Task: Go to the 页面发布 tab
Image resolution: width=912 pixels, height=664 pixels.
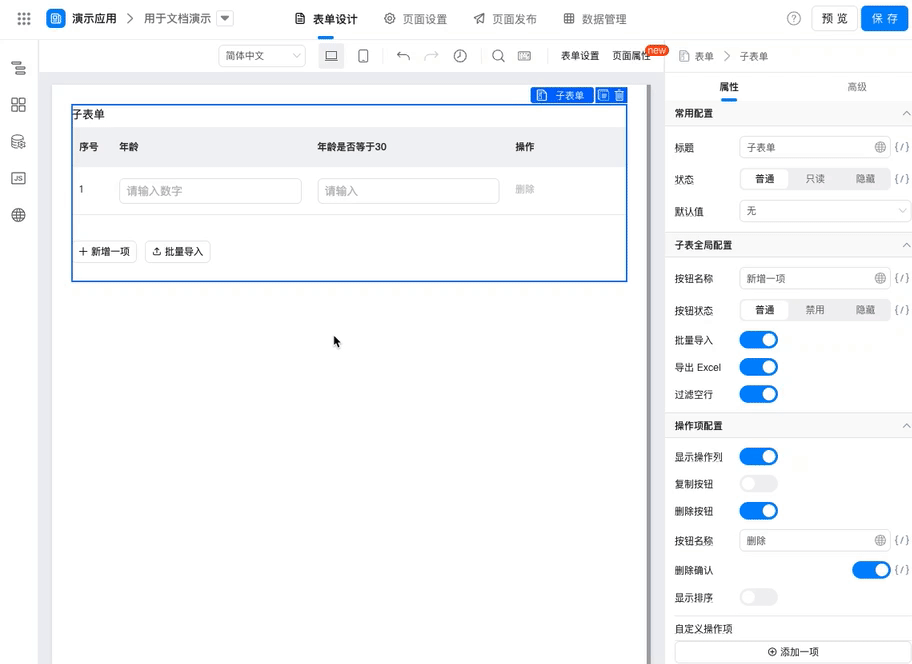Action: (505, 19)
